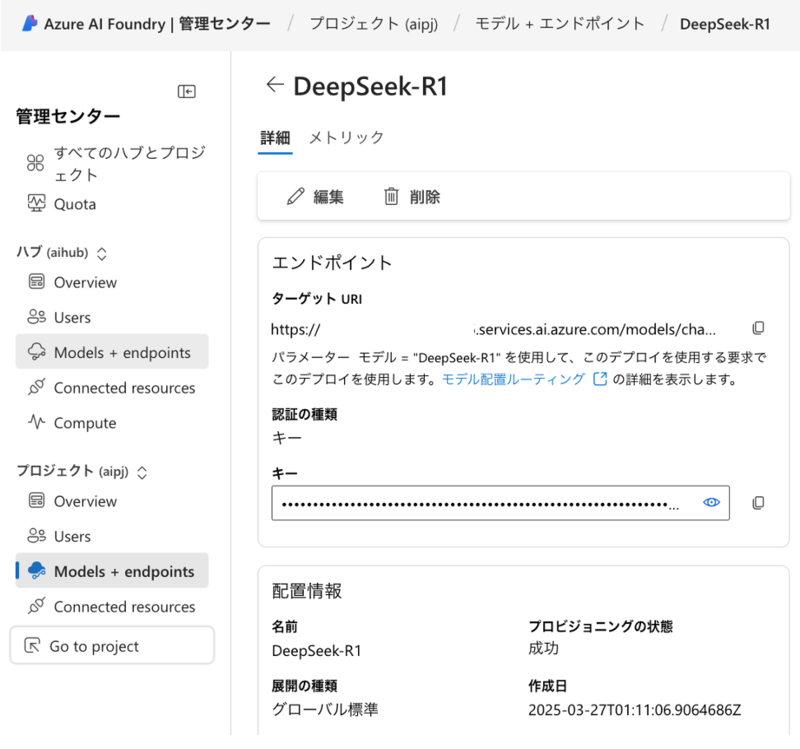Click the 配置情報 section heading
800x749 pixels.
click(307, 591)
